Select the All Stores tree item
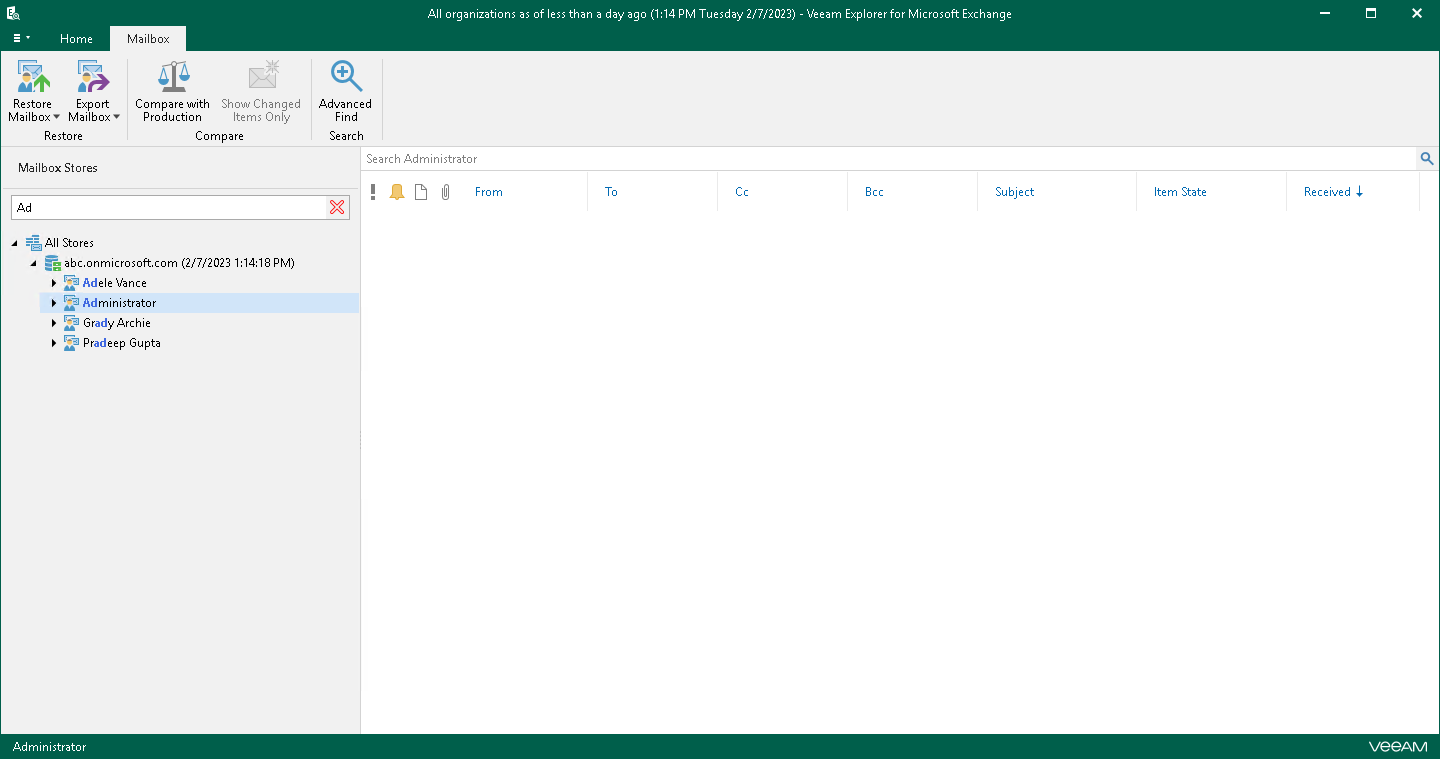Screen dimensions: 1440x759 click(69, 243)
